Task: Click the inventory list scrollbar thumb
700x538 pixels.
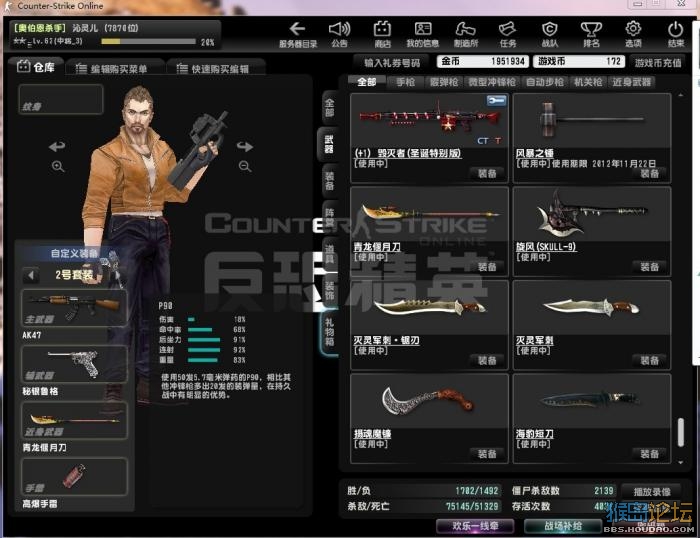Action: (x=680, y=432)
